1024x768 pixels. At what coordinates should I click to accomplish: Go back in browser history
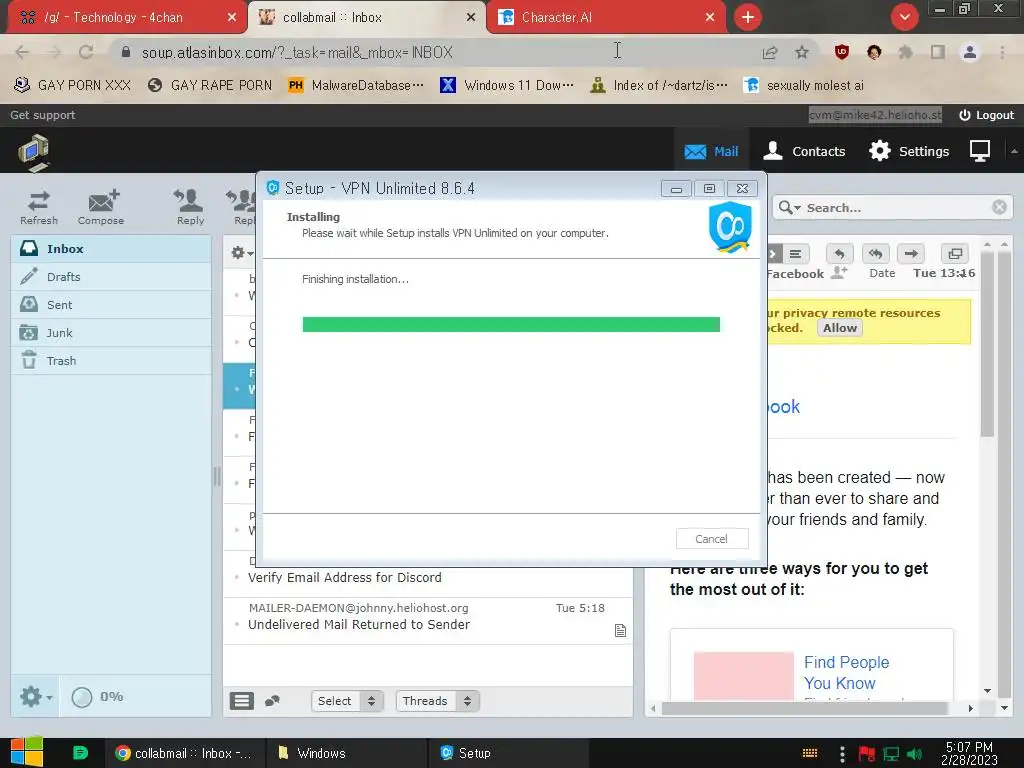coord(22,52)
